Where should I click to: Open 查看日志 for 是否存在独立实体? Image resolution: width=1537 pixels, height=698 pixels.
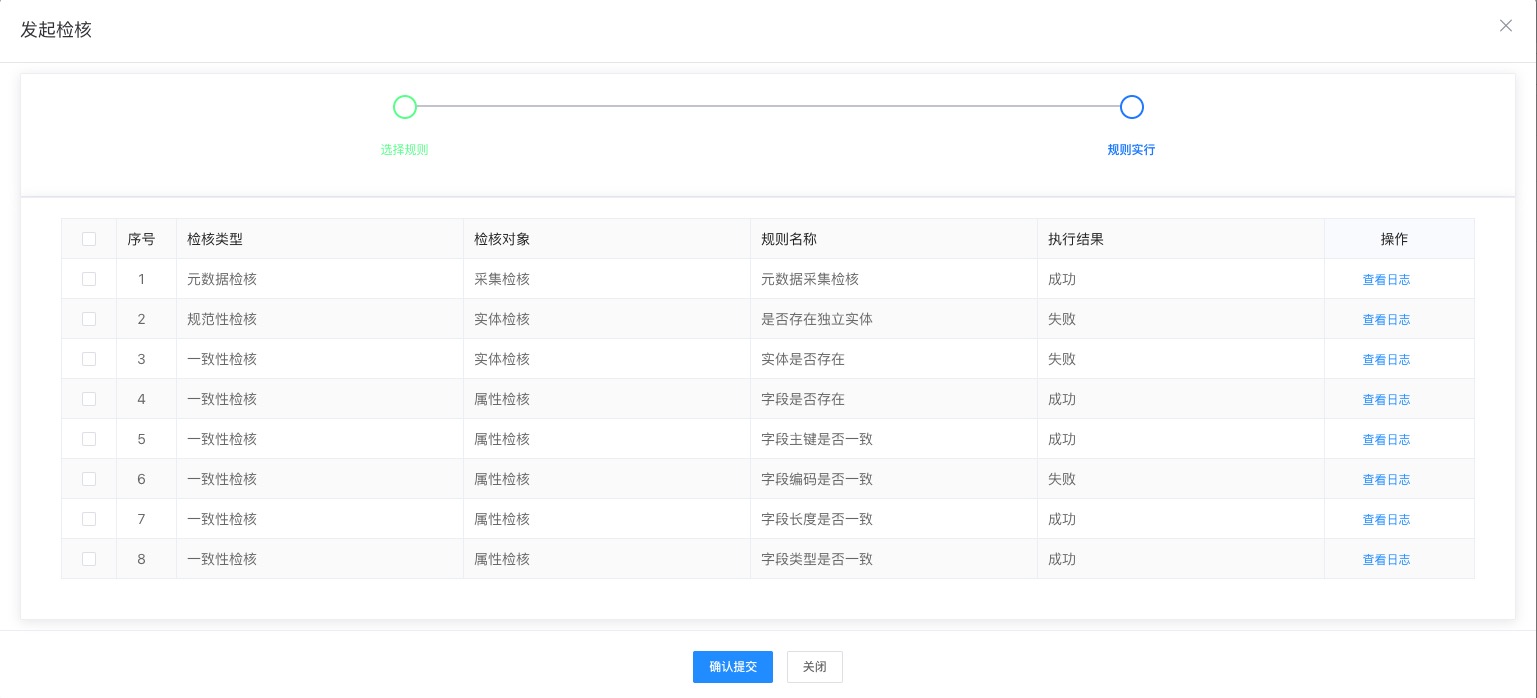point(1386,319)
